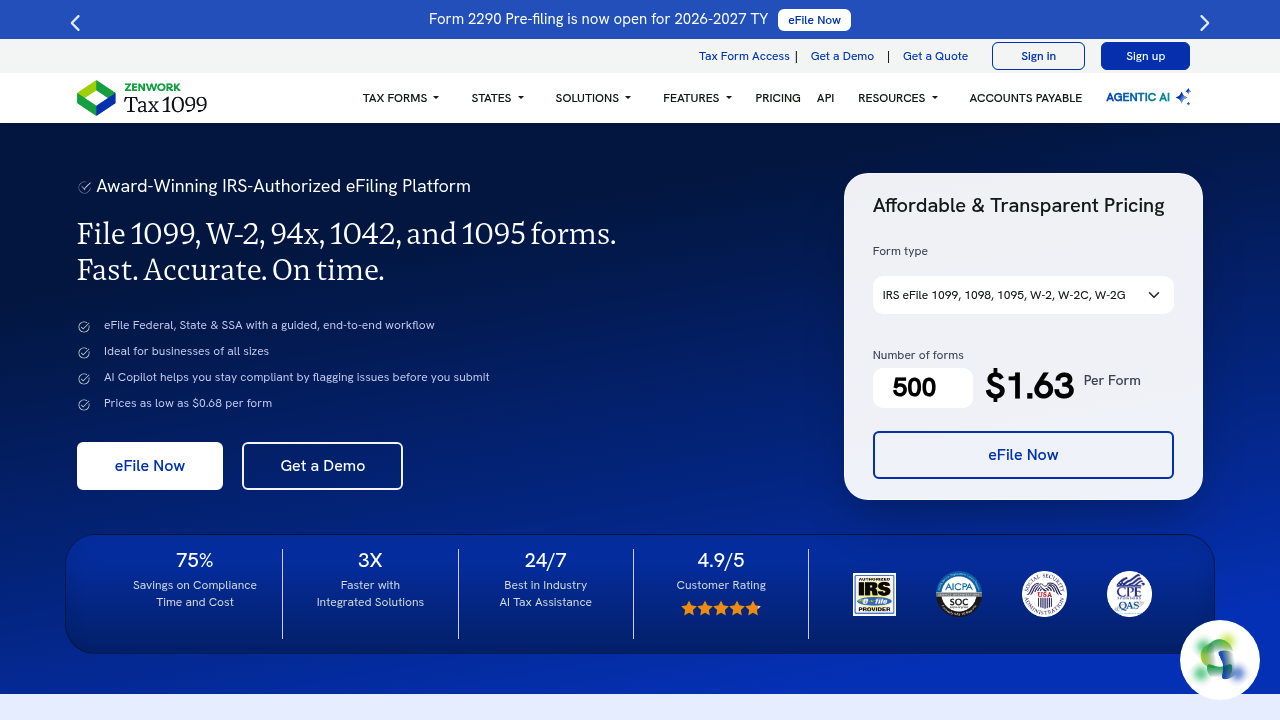This screenshot has width=1280, height=720.
Task: Click the IRS authorized e-file provider badge
Action: [x=874, y=594]
